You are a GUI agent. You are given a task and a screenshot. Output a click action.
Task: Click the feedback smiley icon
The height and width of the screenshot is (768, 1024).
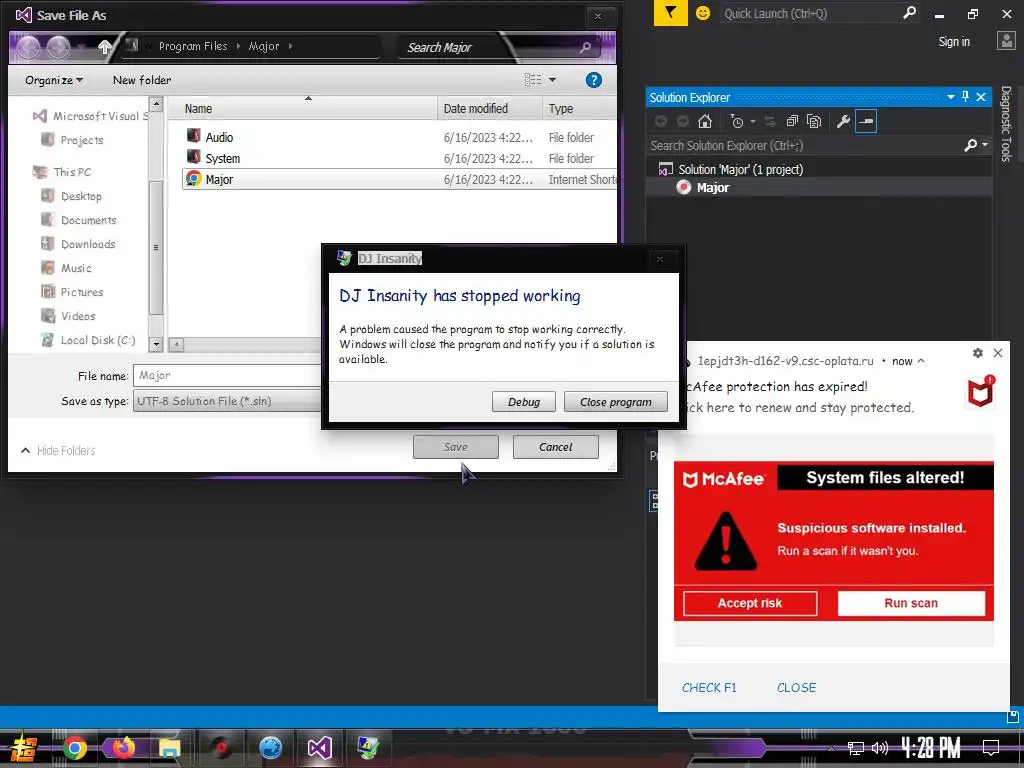703,13
